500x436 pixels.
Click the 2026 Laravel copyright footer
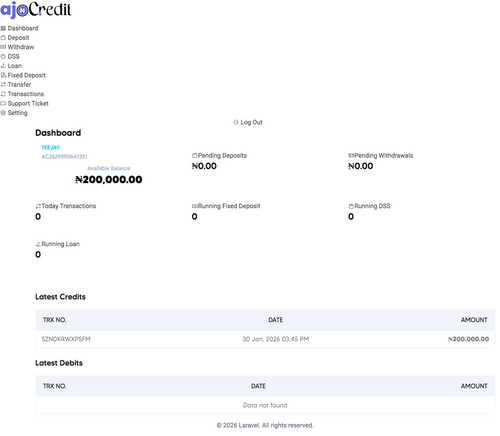click(x=265, y=425)
